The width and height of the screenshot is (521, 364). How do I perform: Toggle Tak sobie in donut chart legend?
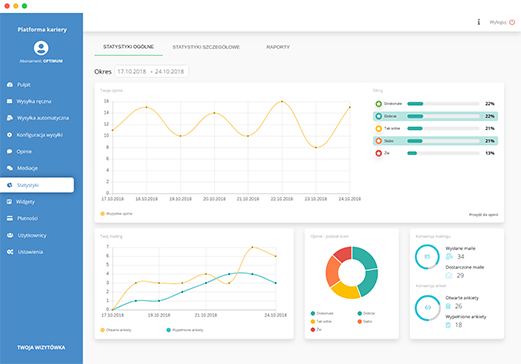(321, 321)
